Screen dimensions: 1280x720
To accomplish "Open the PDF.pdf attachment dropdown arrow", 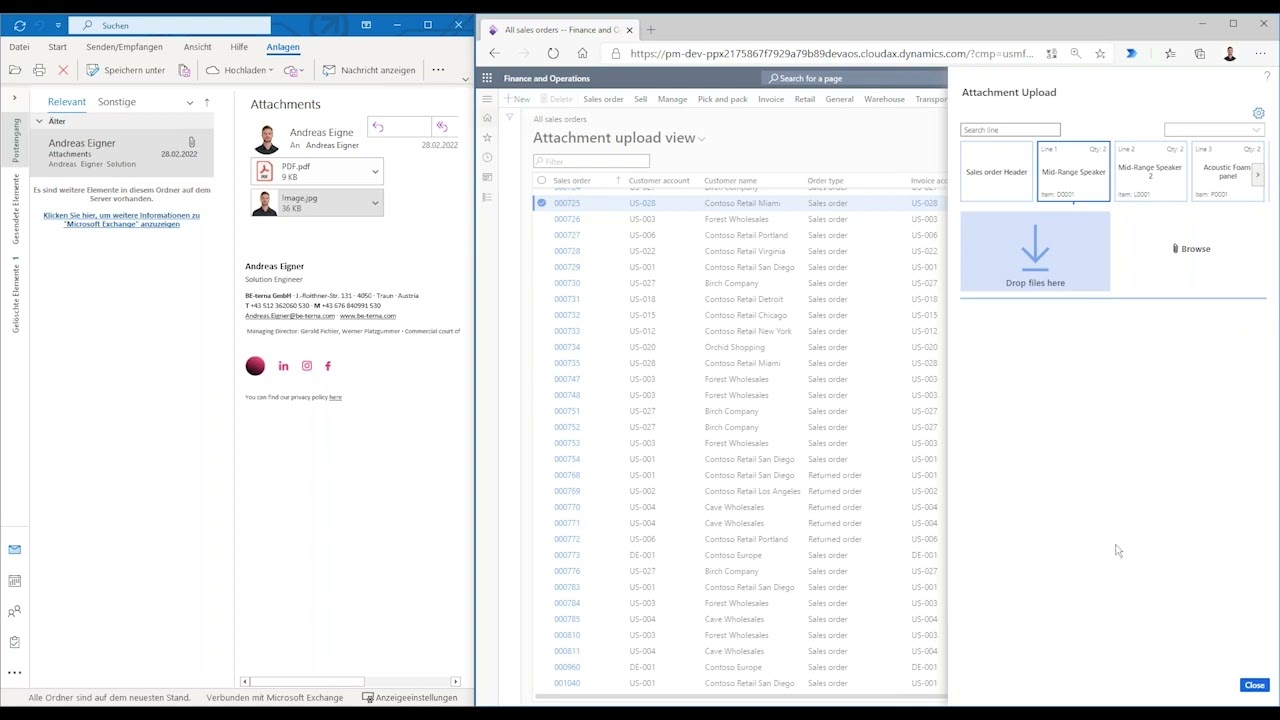I will pyautogui.click(x=375, y=172).
